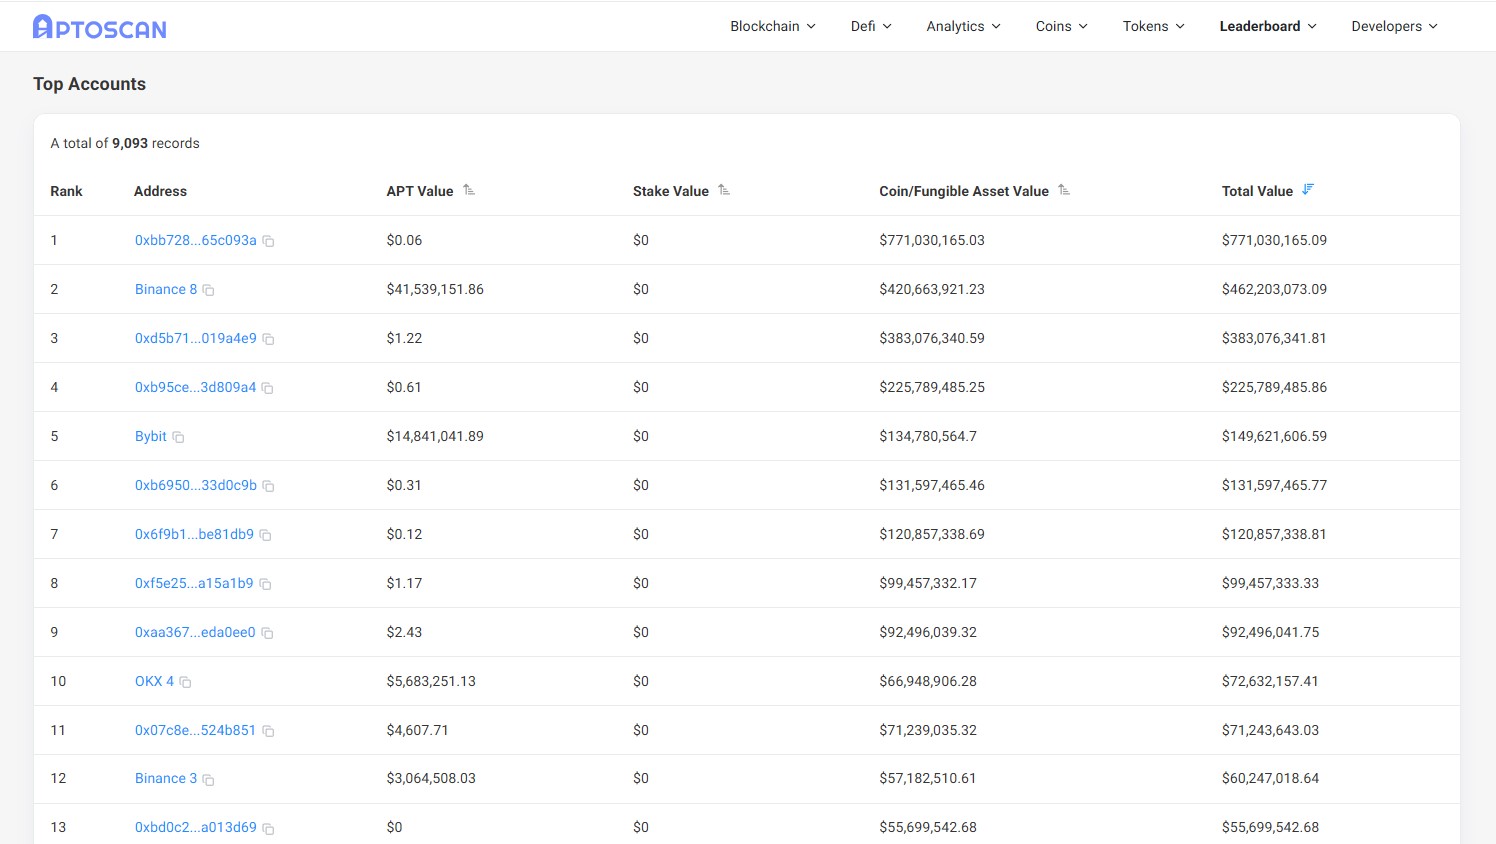Image resolution: width=1496 pixels, height=844 pixels.
Task: Expand the Leaderboard menu
Action: [1268, 26]
